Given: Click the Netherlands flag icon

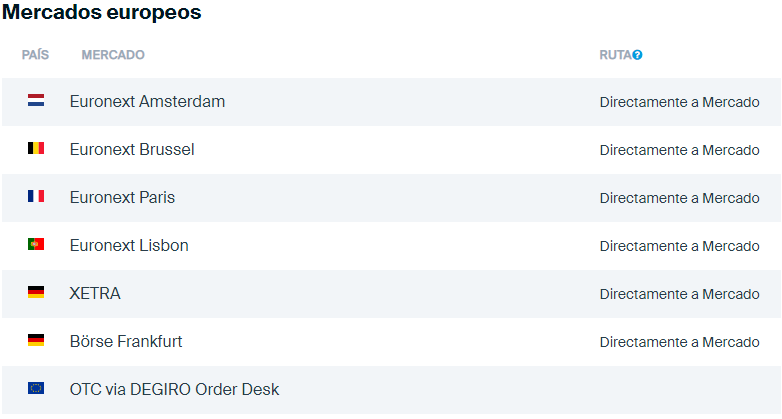Looking at the screenshot, I should (x=36, y=101).
